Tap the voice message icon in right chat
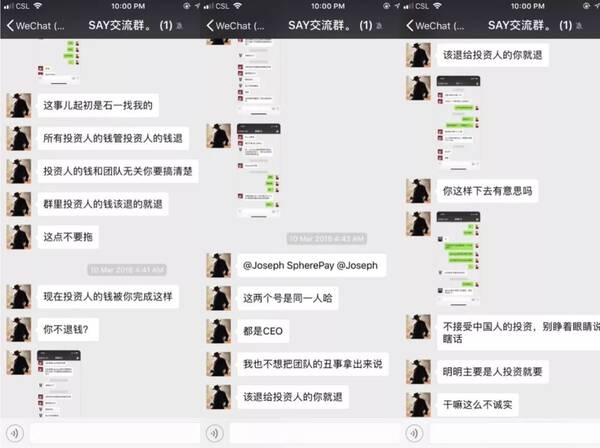 [x=414, y=433]
